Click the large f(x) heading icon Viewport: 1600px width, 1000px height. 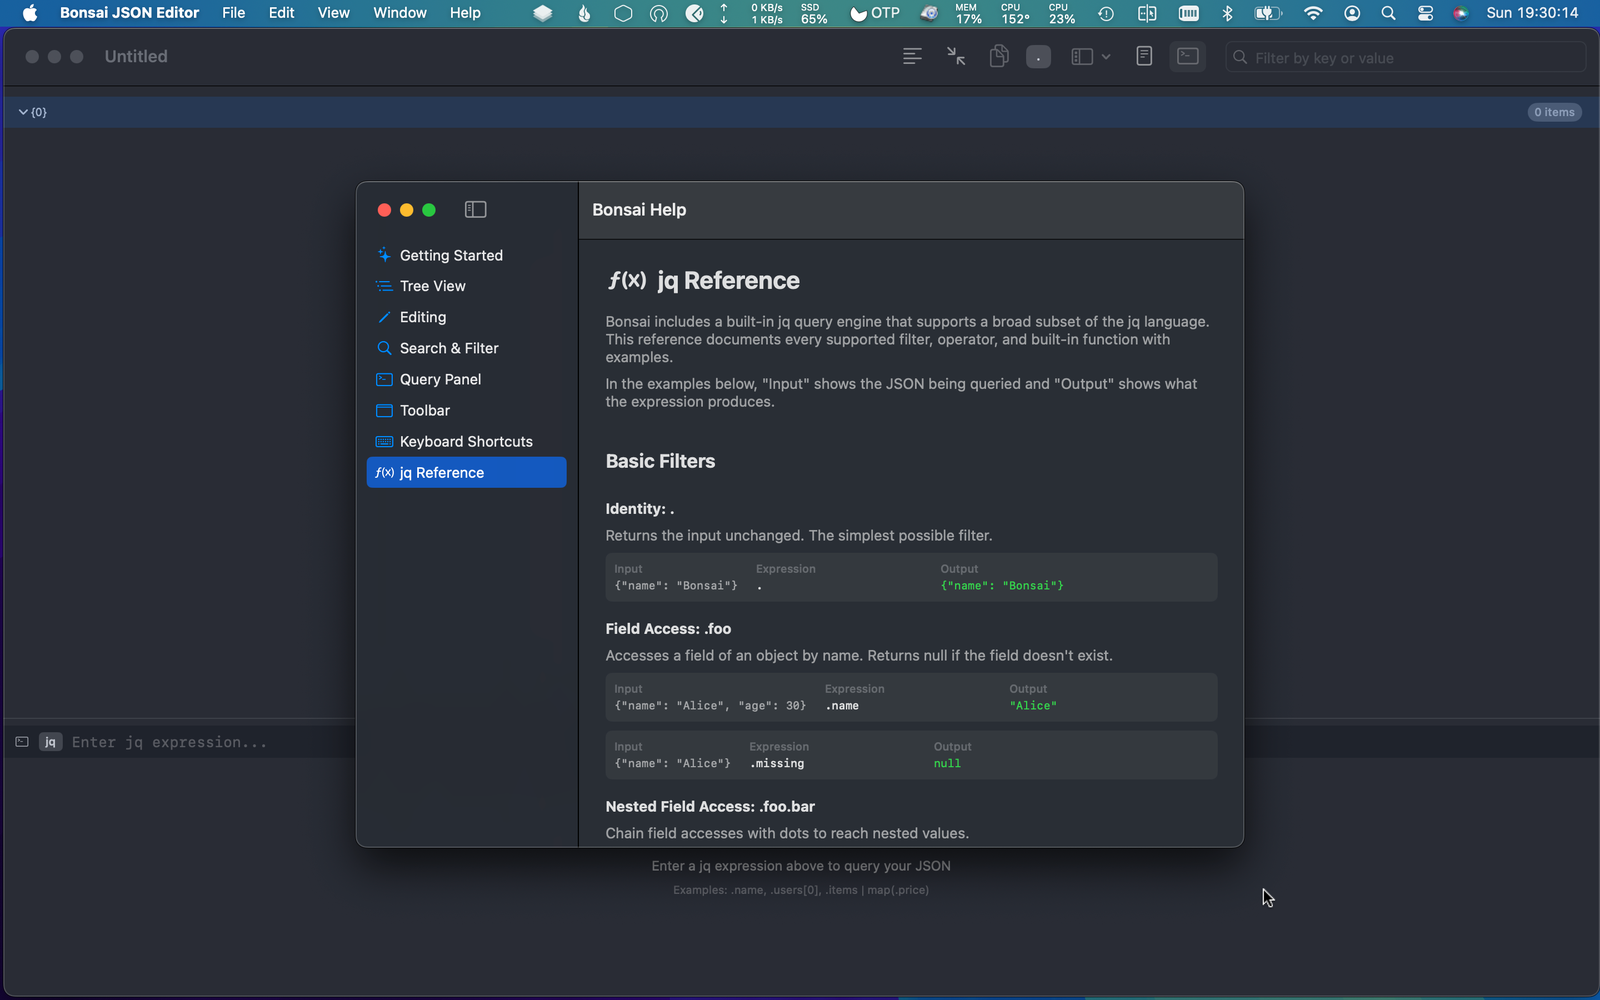627,280
